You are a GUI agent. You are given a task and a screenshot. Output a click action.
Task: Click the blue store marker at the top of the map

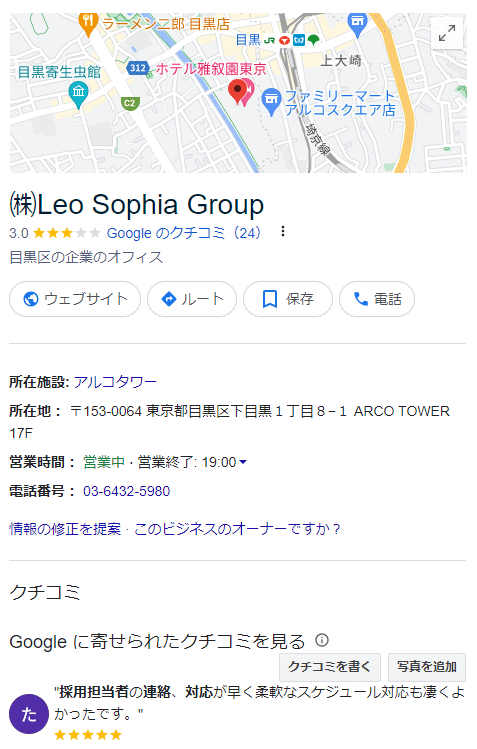357,24
